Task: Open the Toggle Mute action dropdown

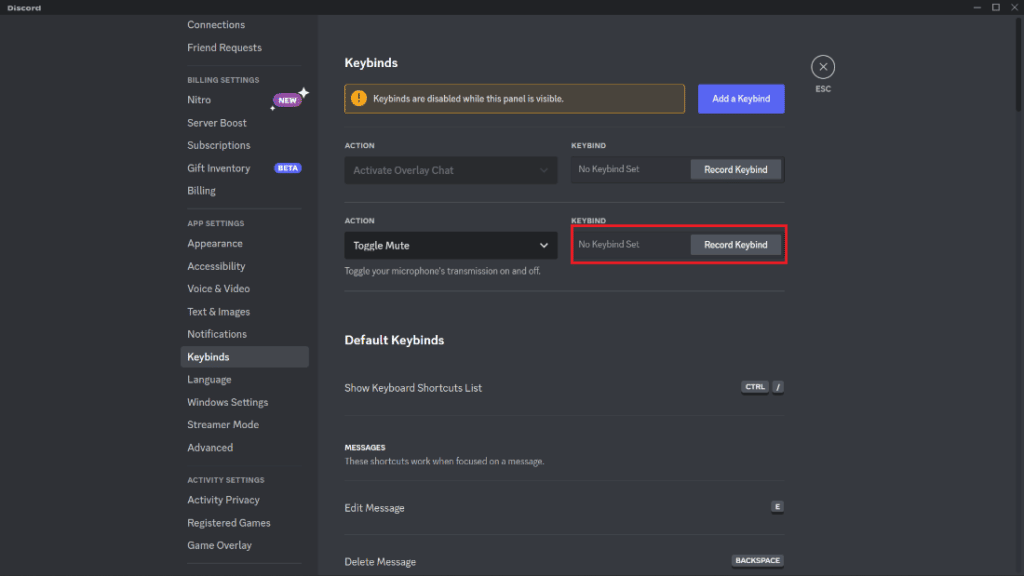Action: coord(450,245)
